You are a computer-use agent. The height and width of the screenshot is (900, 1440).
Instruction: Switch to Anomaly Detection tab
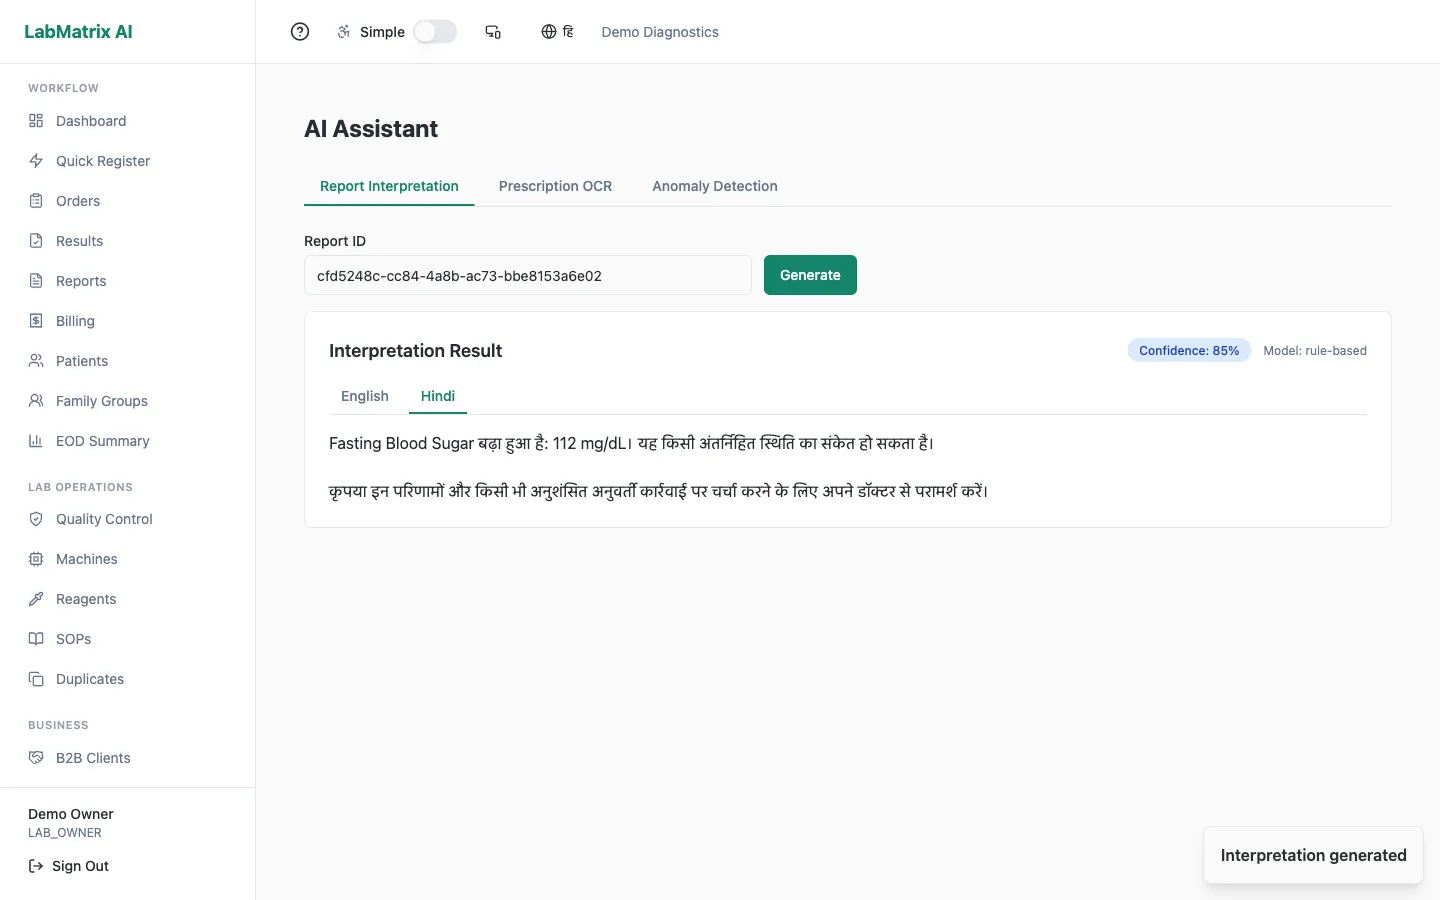click(715, 186)
